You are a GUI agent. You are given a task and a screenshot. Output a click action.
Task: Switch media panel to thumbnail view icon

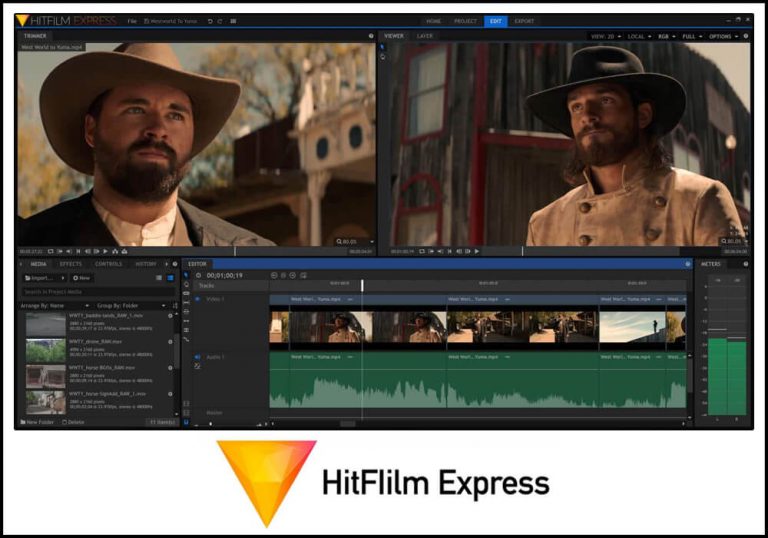(170, 278)
